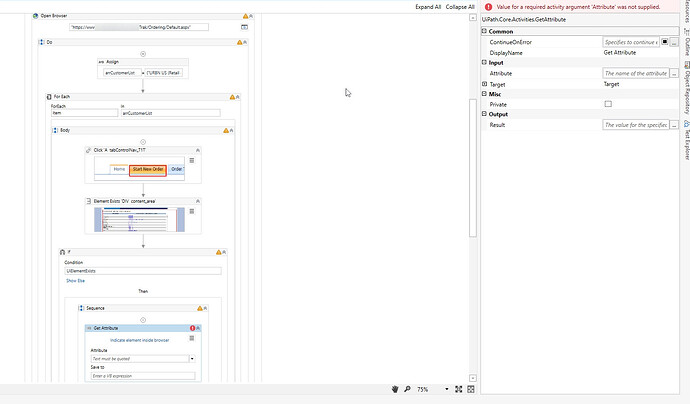Image resolution: width=690 pixels, height=404 pixels.
Task: Collapse the Input properties group
Action: pos(484,62)
